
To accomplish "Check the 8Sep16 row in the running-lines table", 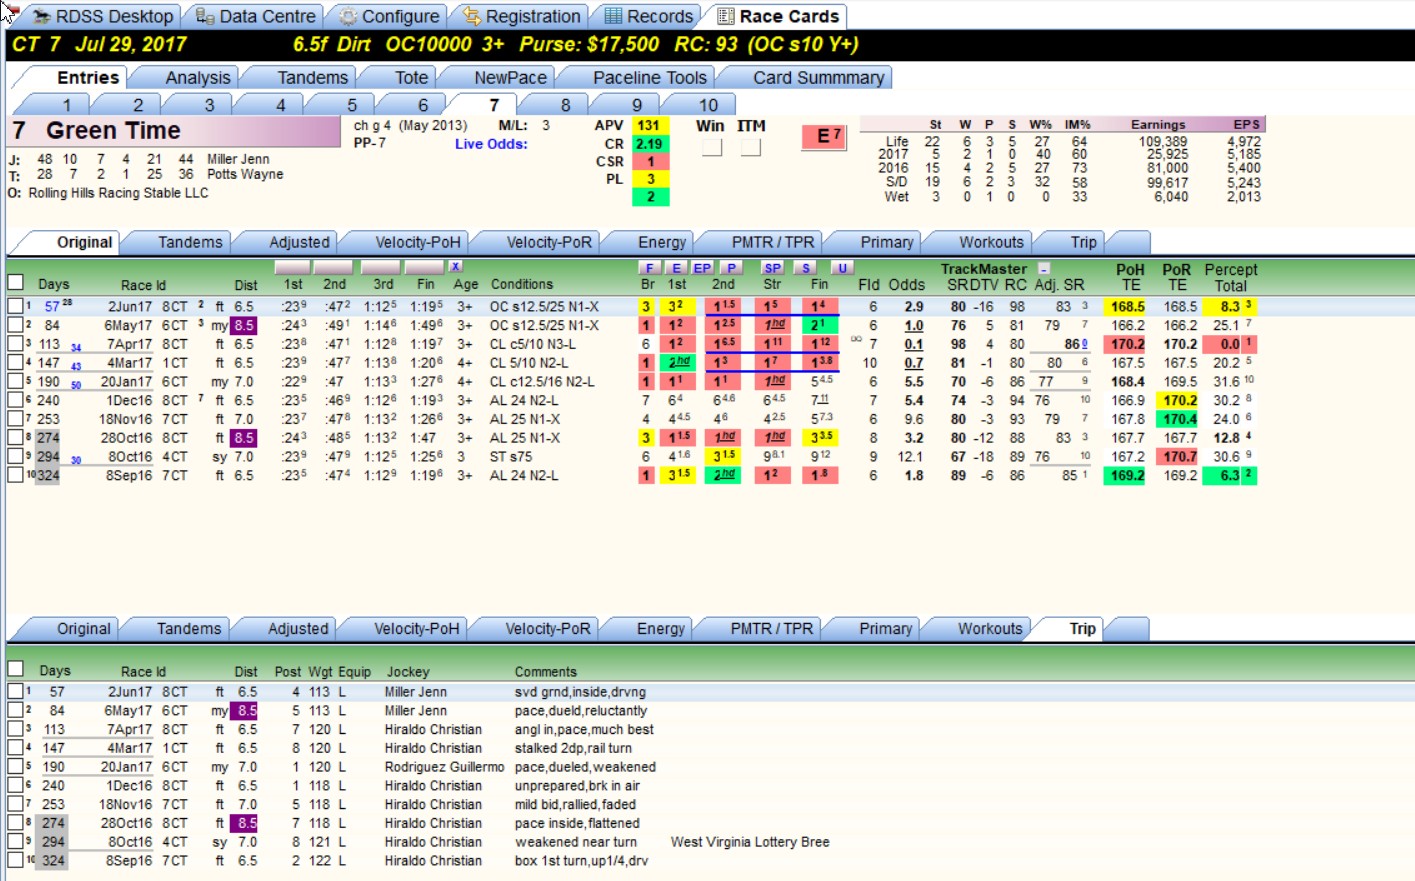I will tap(15, 475).
